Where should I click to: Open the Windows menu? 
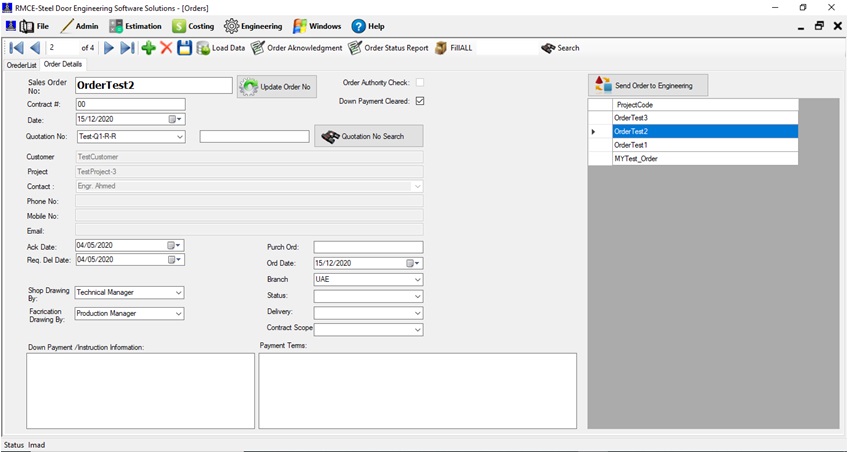coord(317,26)
